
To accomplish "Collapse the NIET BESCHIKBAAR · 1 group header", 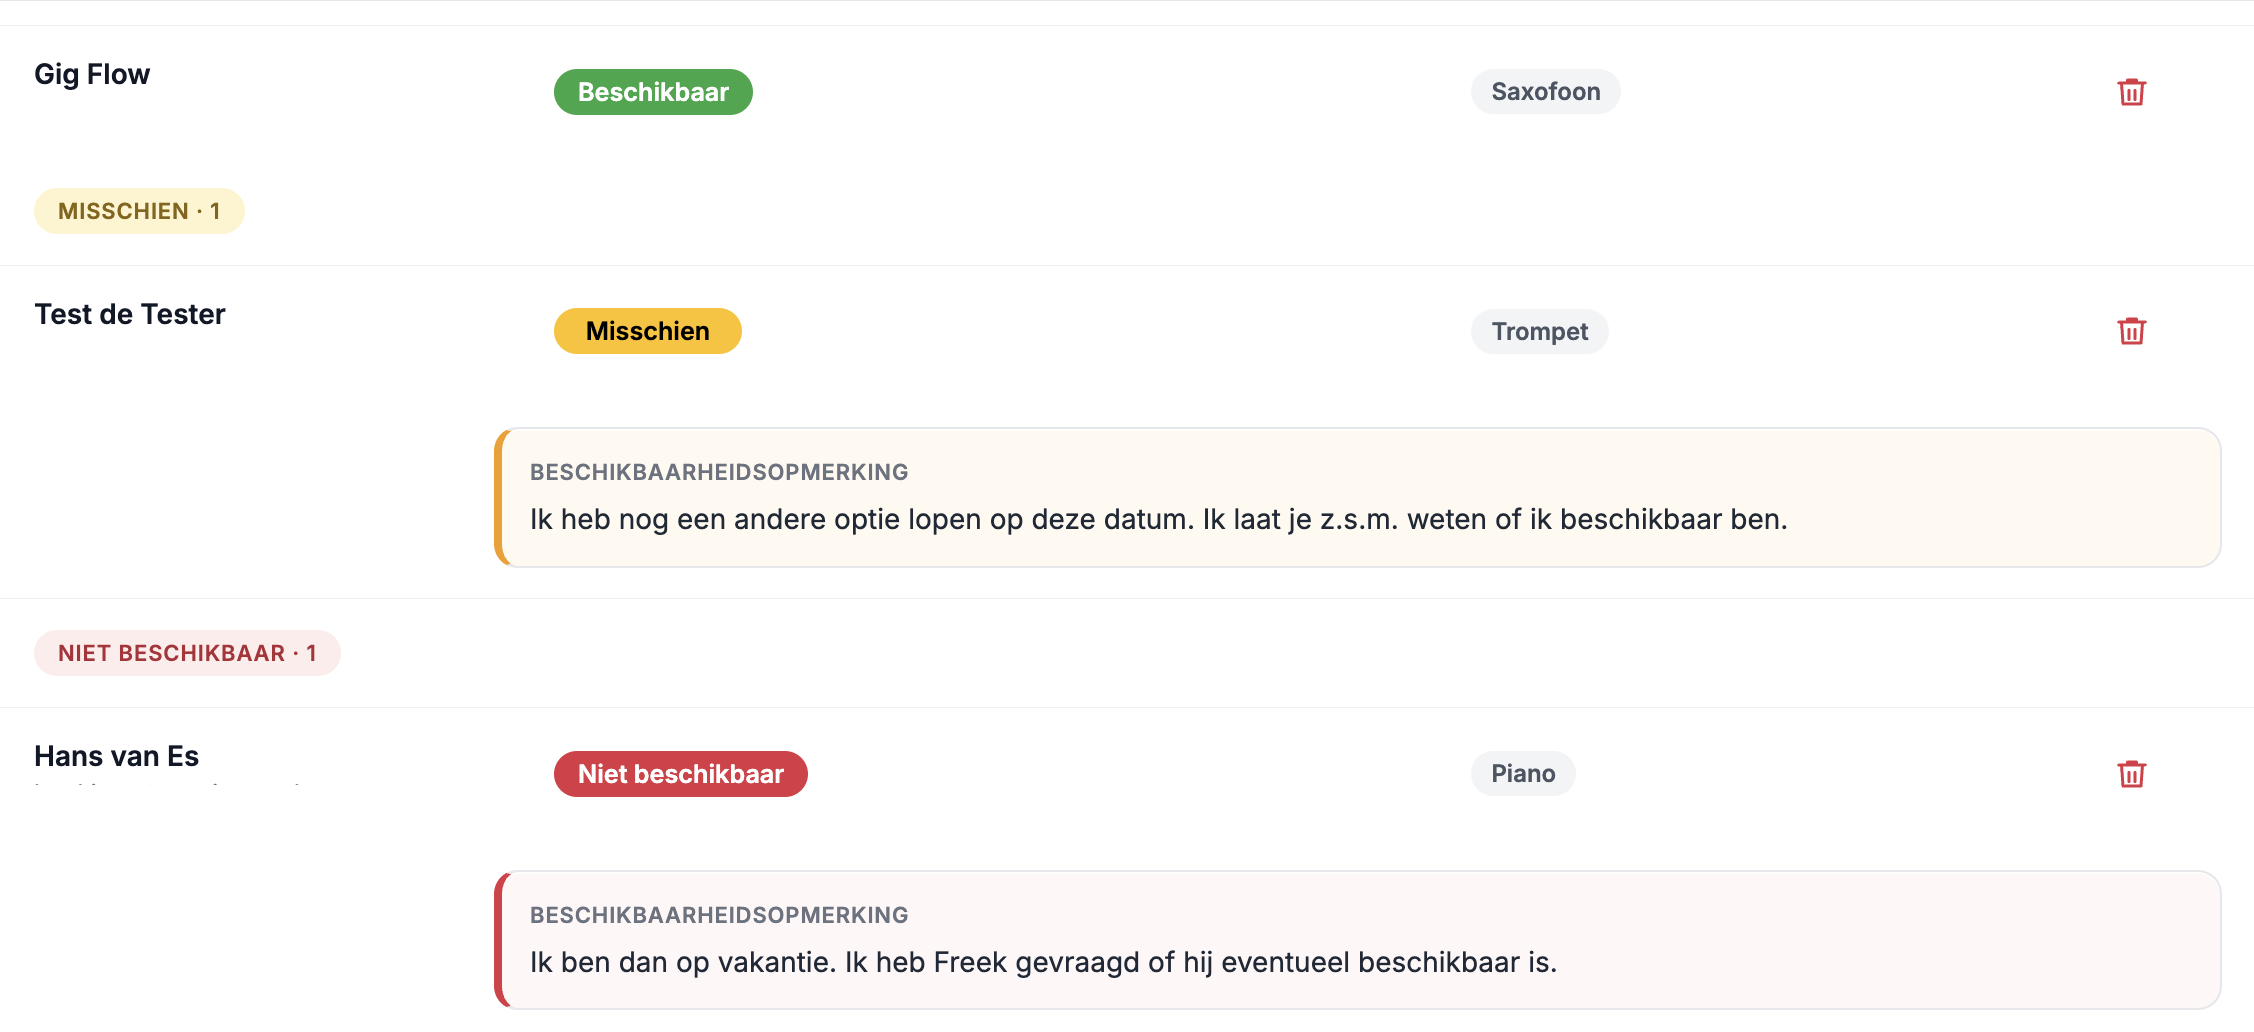I will (x=187, y=653).
